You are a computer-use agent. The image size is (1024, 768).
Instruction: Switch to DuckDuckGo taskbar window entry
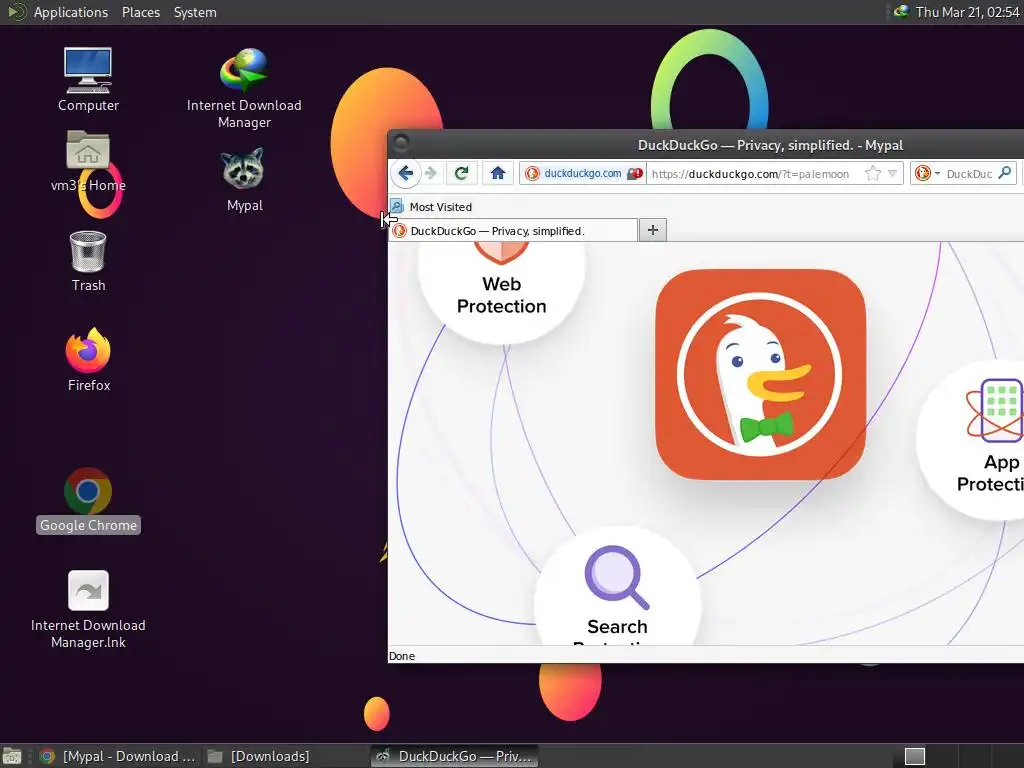(x=455, y=756)
